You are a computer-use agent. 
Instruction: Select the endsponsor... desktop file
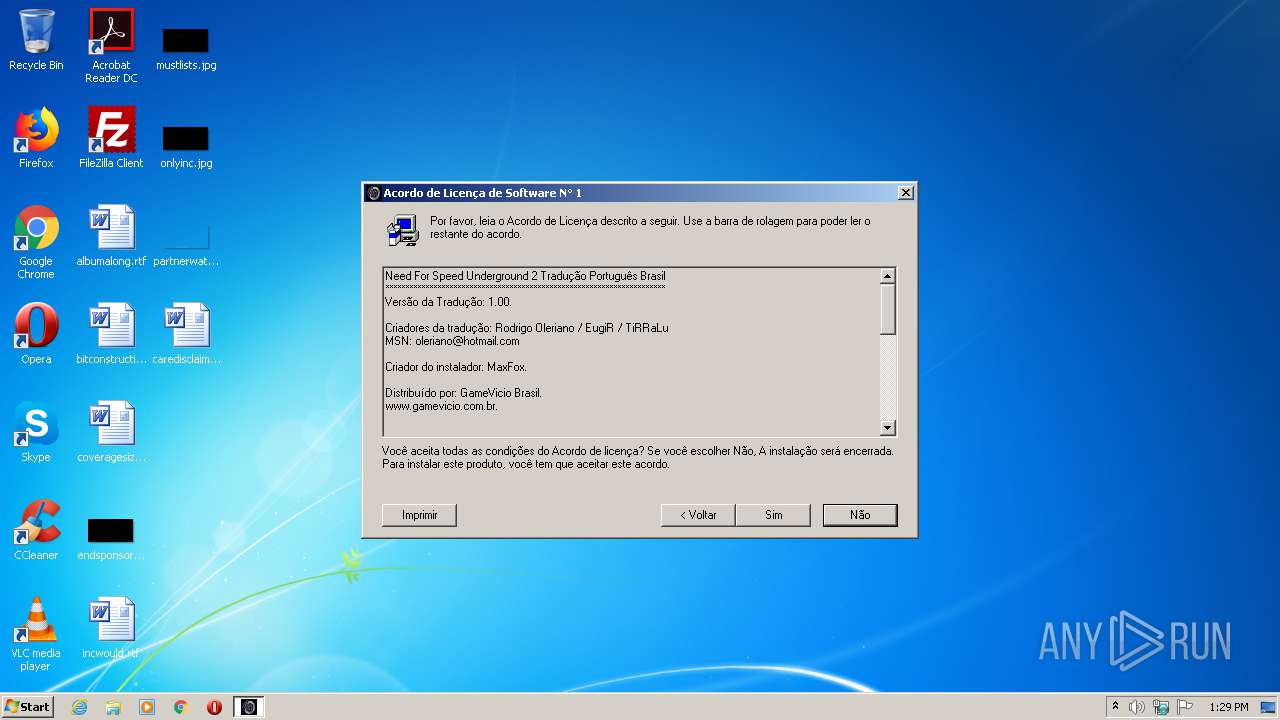[111, 539]
